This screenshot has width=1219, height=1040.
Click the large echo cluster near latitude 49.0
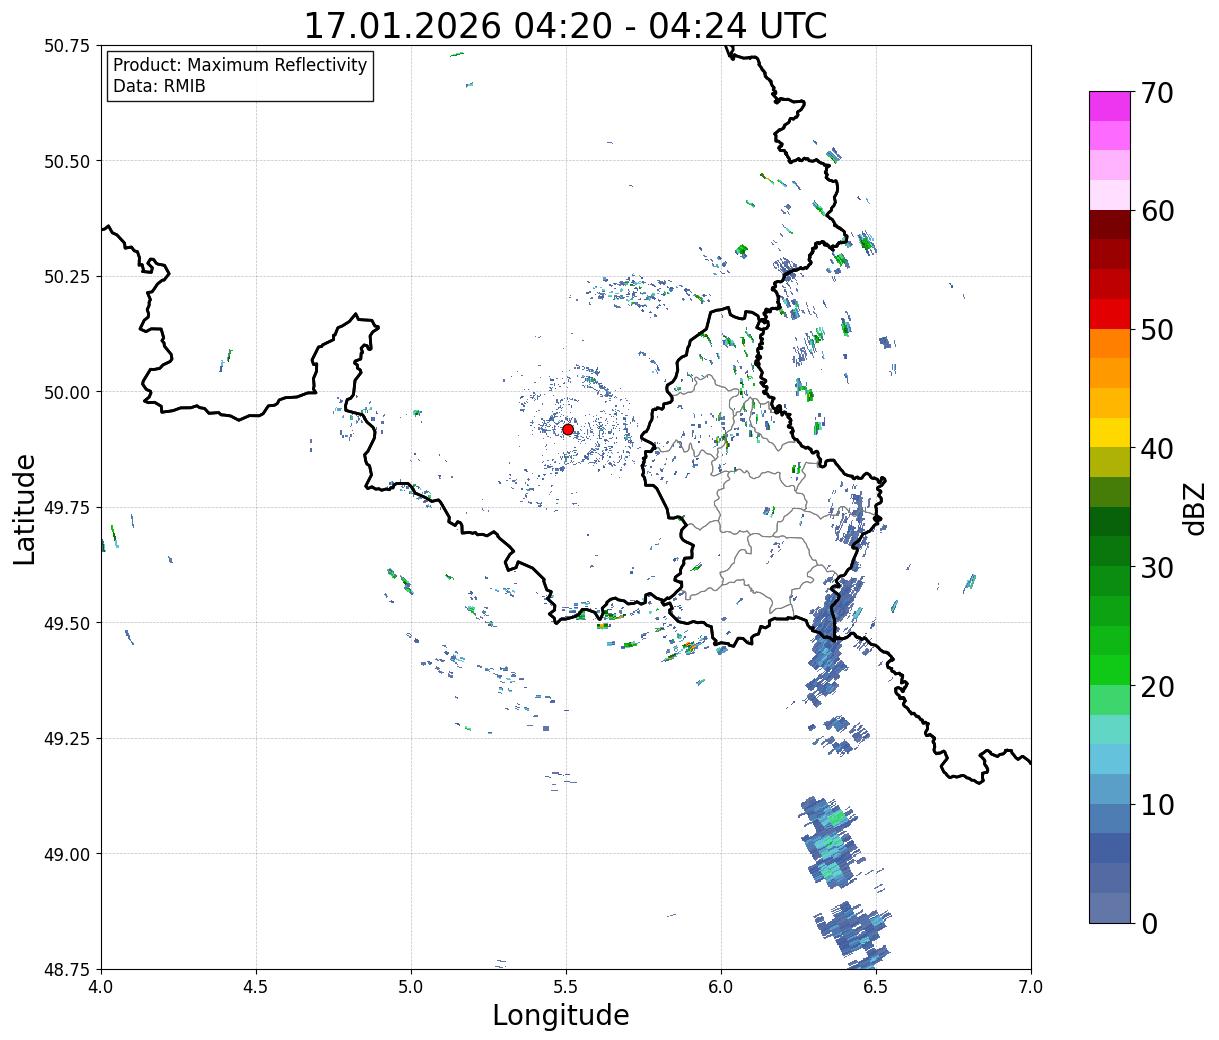click(x=832, y=843)
